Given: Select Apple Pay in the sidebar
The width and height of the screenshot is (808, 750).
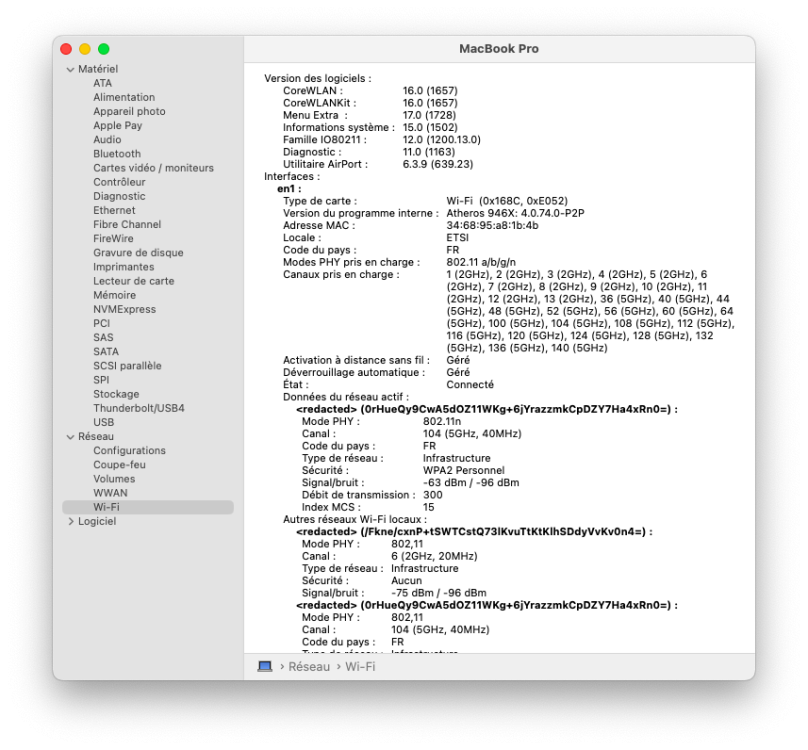Looking at the screenshot, I should 117,126.
